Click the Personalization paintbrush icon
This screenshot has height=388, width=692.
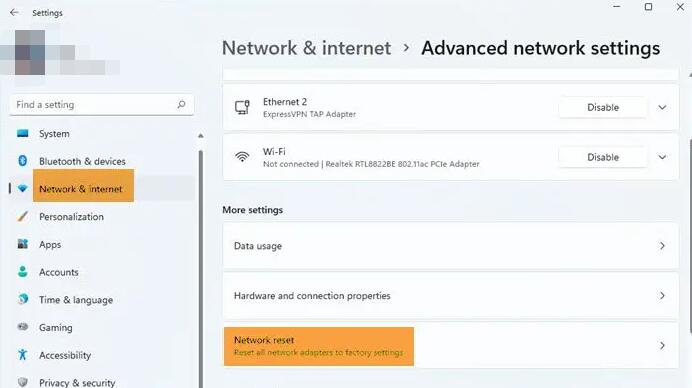(x=23, y=216)
